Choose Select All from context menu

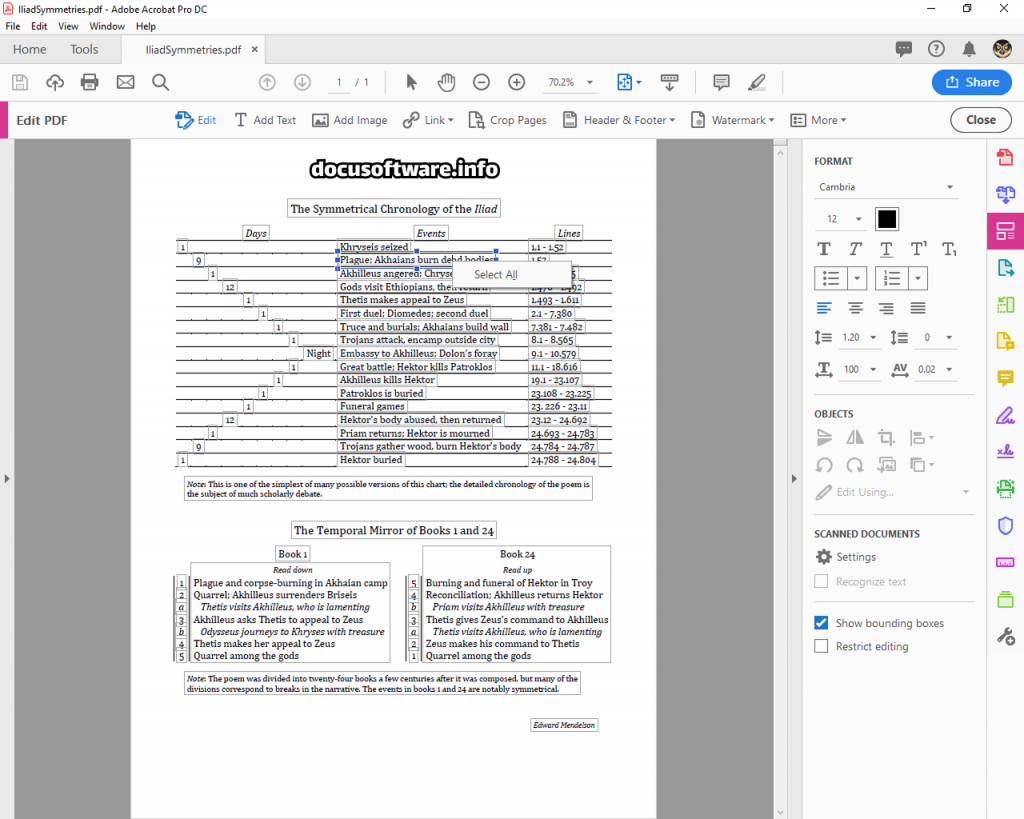pyautogui.click(x=495, y=275)
